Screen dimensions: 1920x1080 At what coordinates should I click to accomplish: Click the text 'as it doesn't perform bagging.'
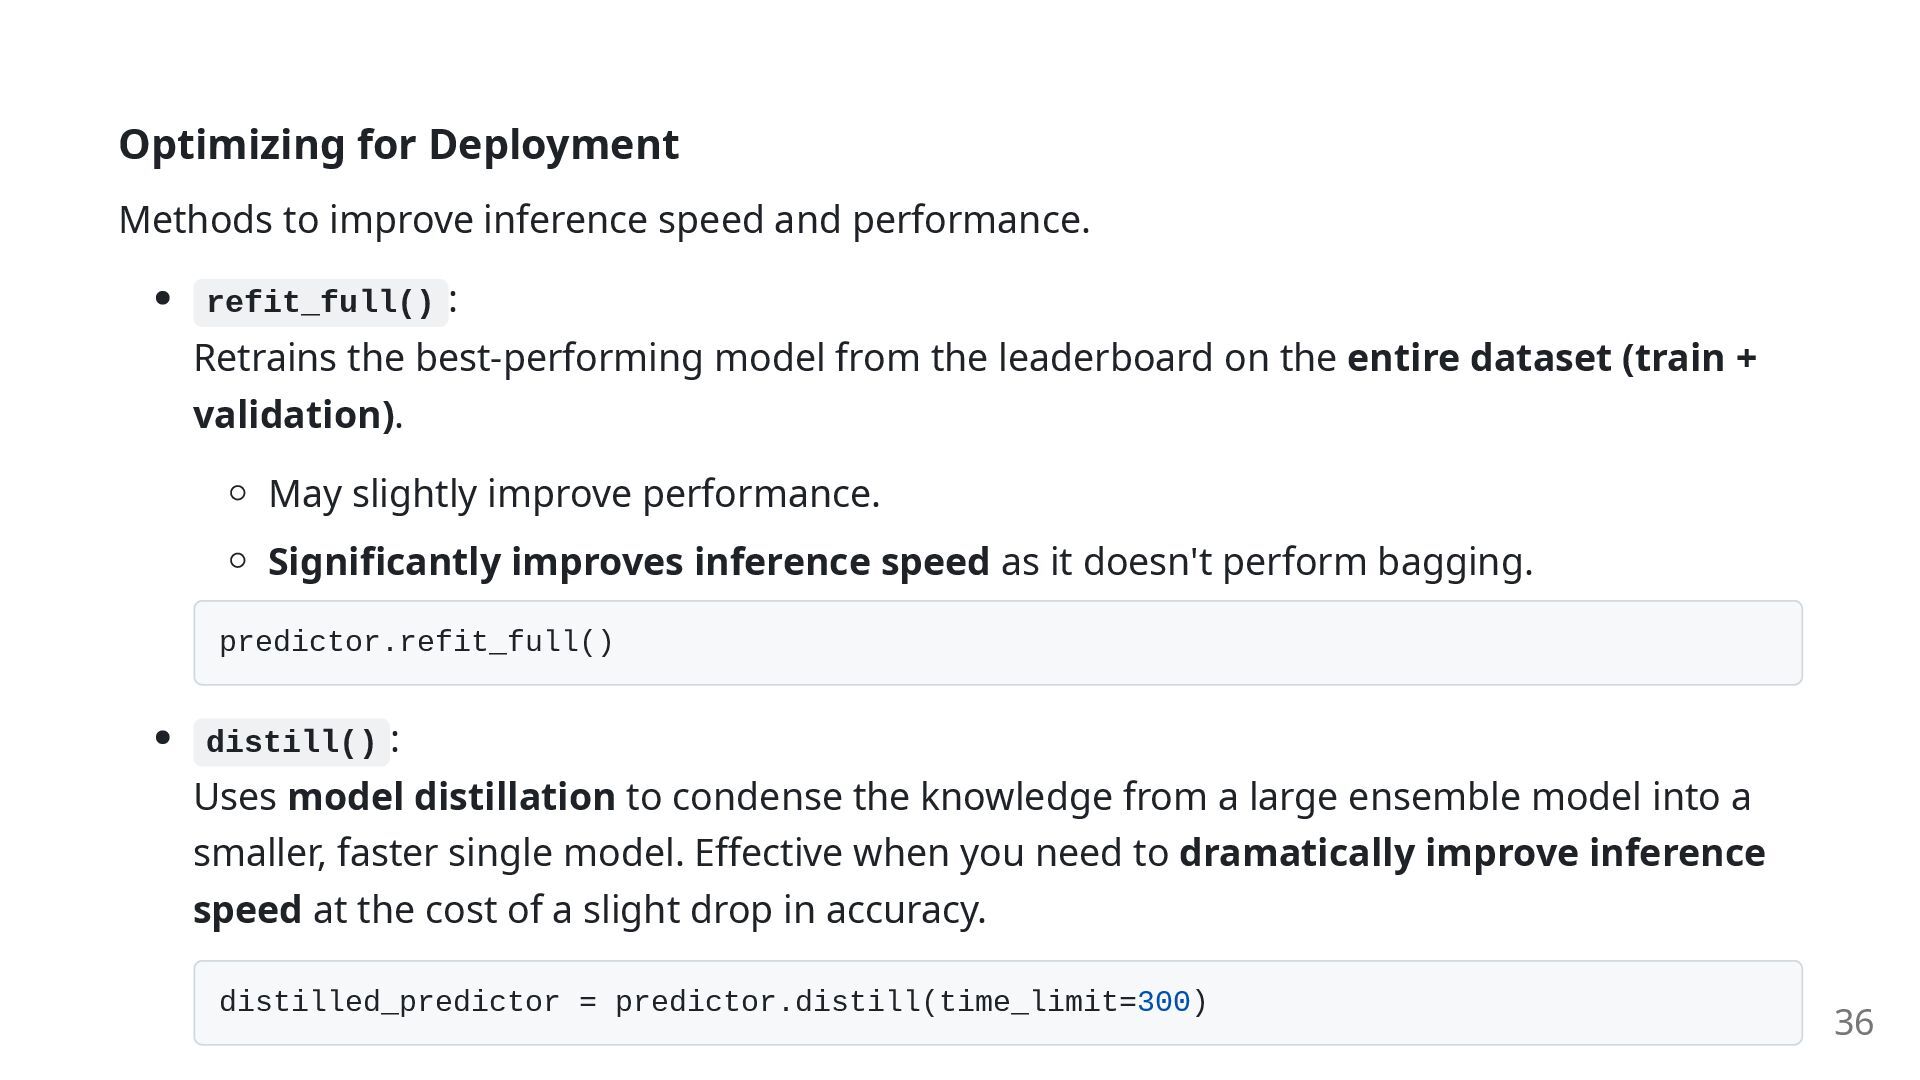point(1267,562)
